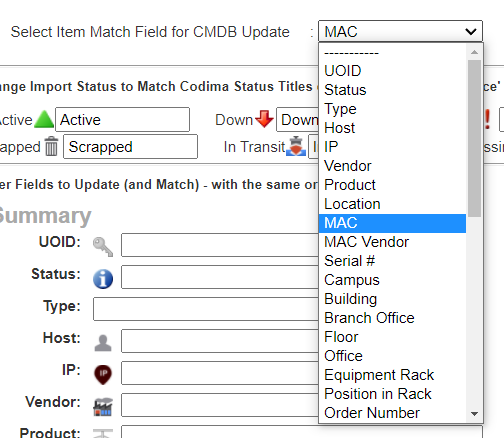Click the UOID key icon
The width and height of the screenshot is (504, 438).
coord(103,247)
